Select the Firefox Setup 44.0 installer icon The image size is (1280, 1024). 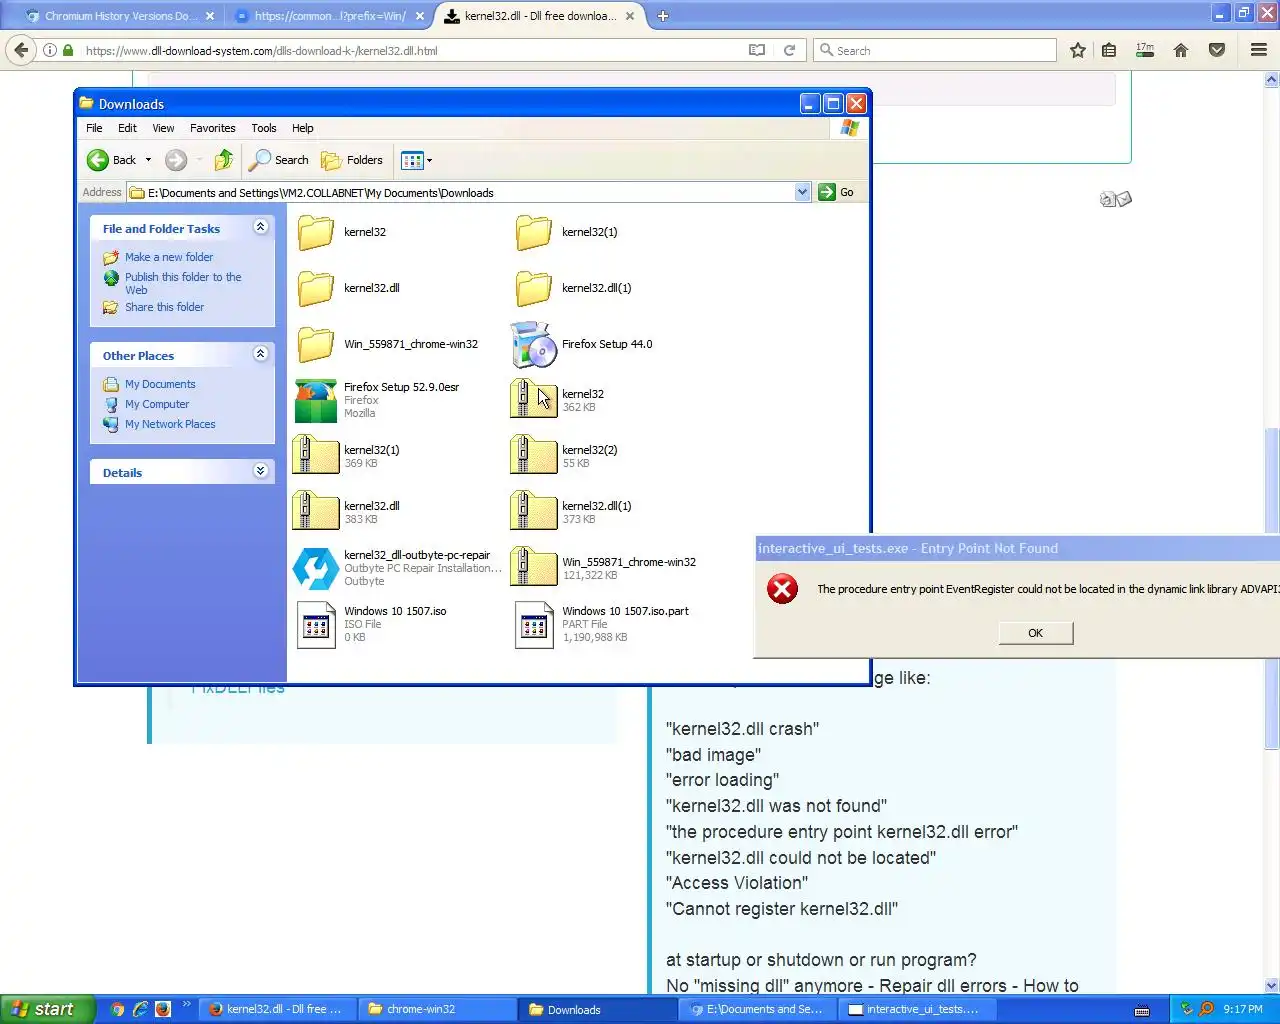click(534, 345)
